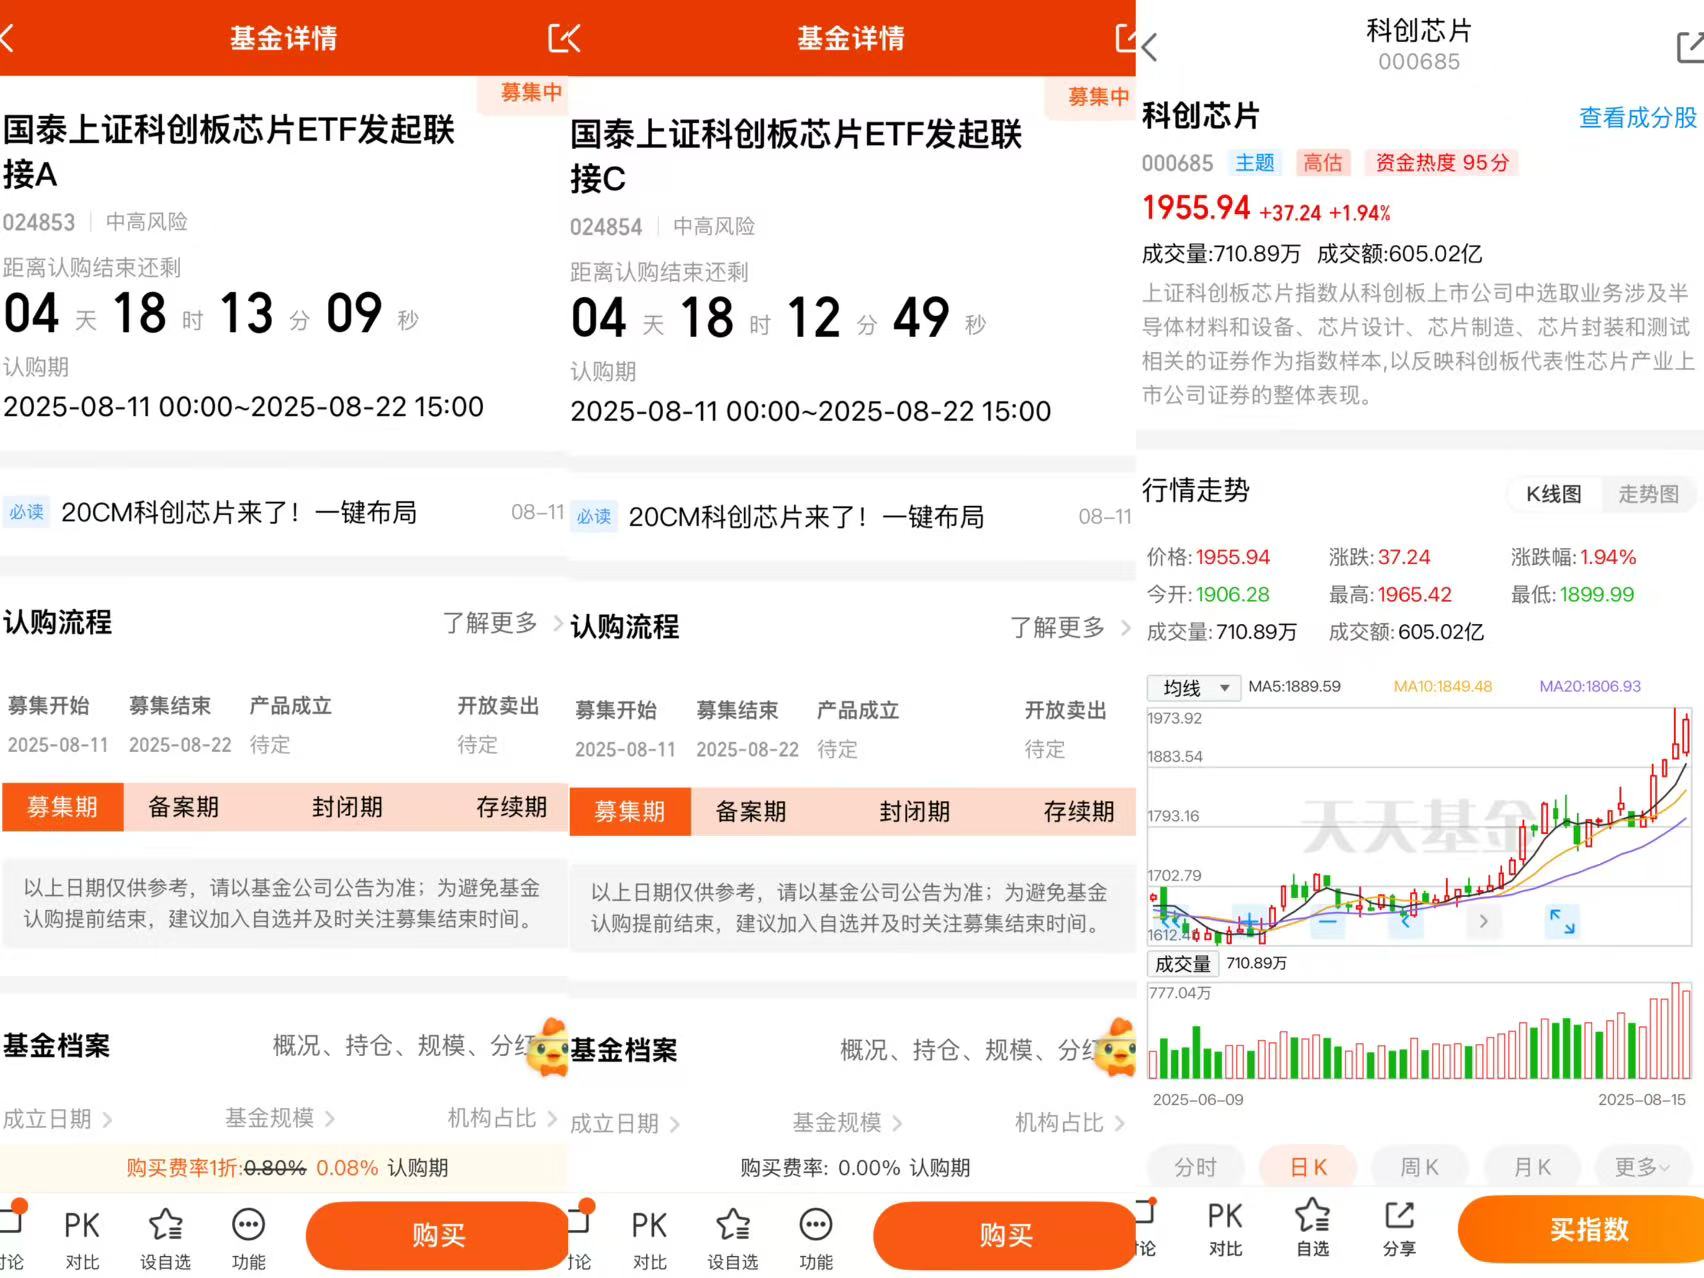The image size is (1704, 1278).
Task: Open 功能 menu icon on the 联接A fund page
Action: point(248,1240)
